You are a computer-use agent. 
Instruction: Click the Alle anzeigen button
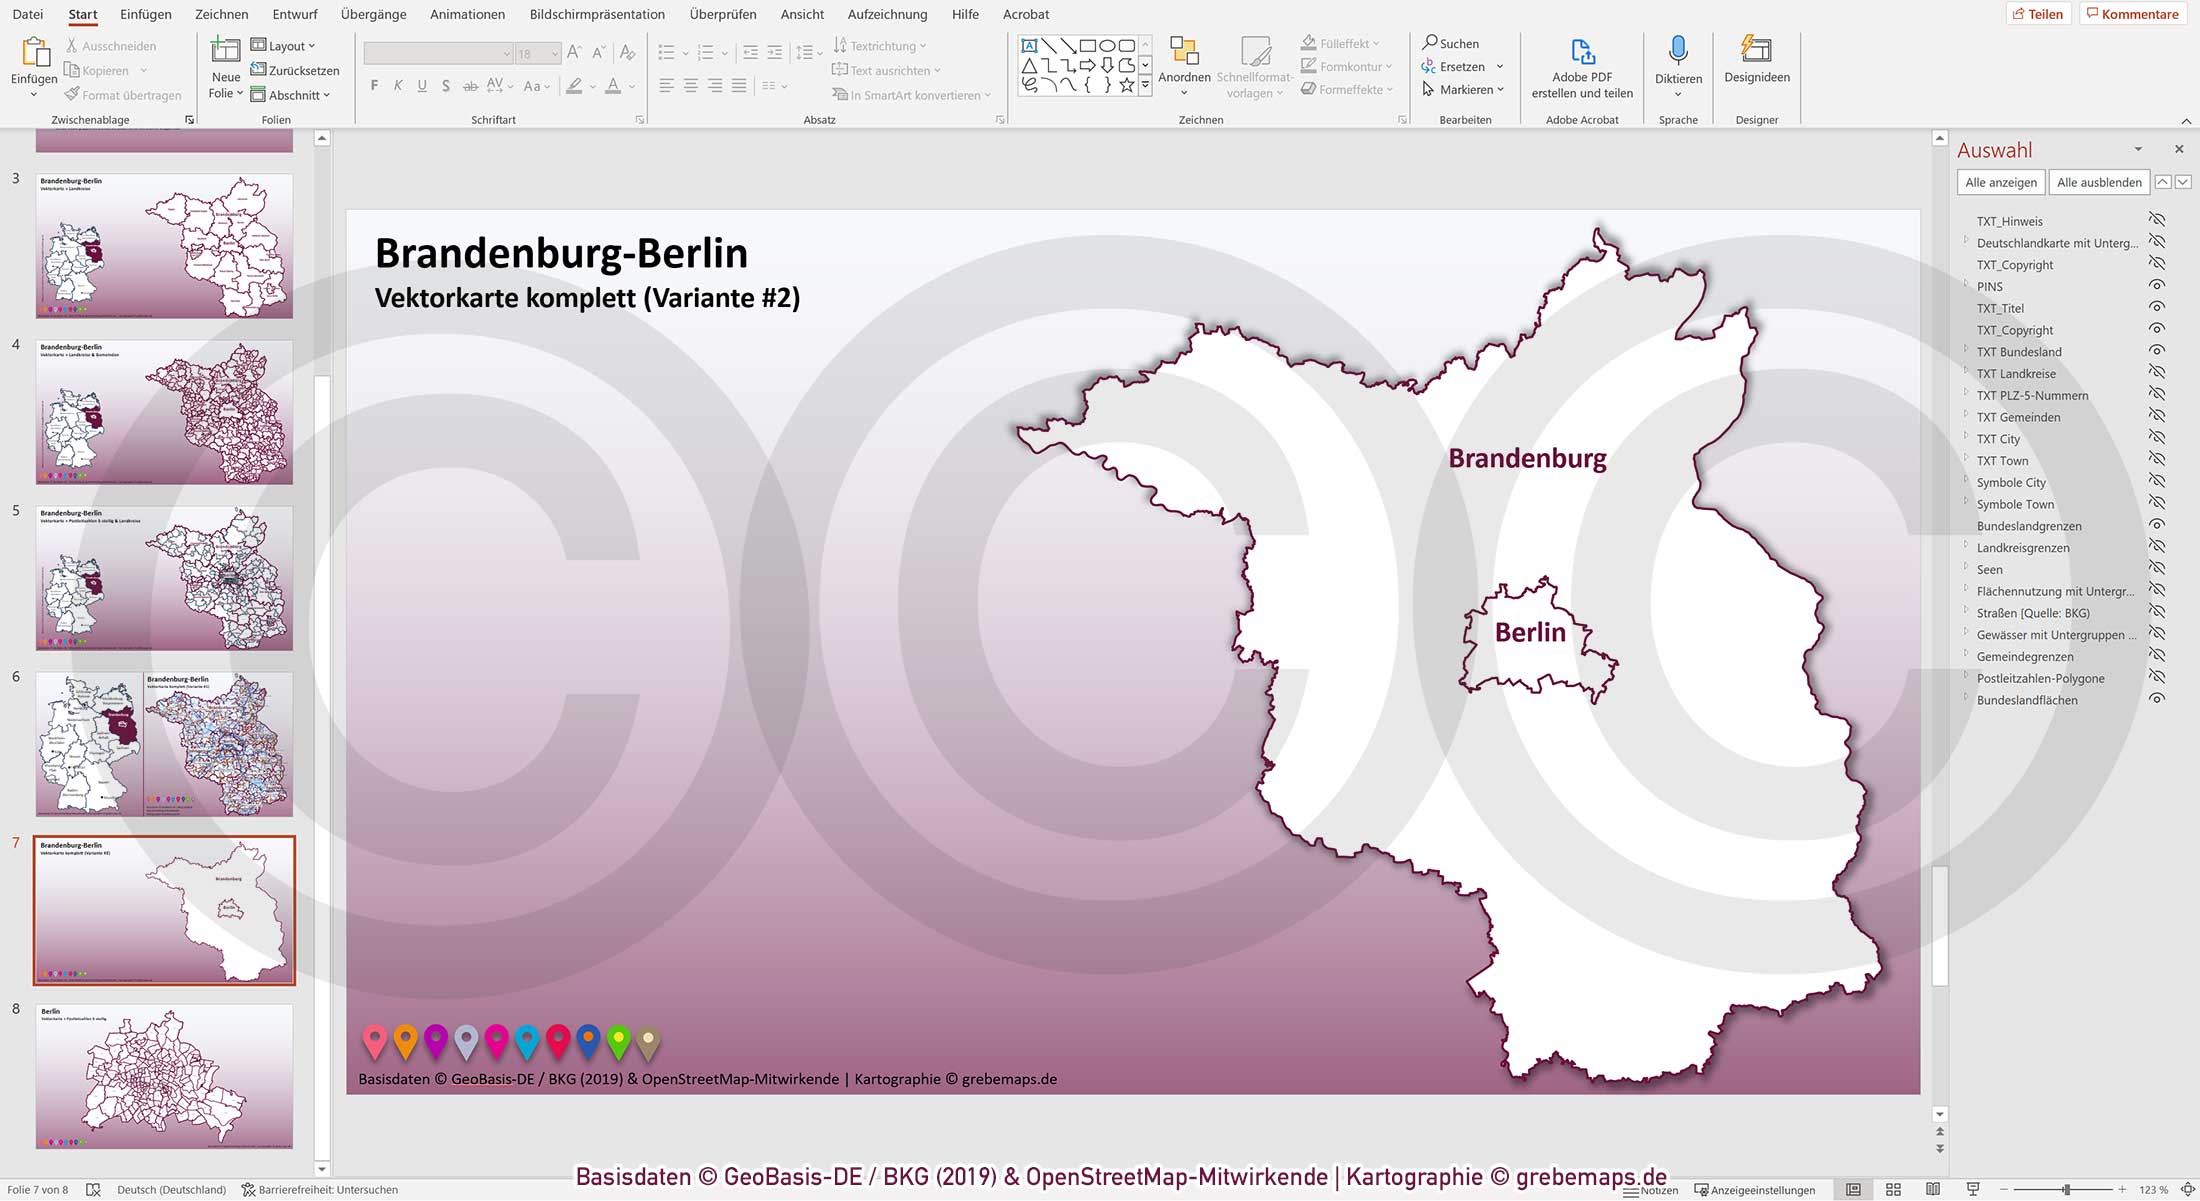(x=2000, y=182)
